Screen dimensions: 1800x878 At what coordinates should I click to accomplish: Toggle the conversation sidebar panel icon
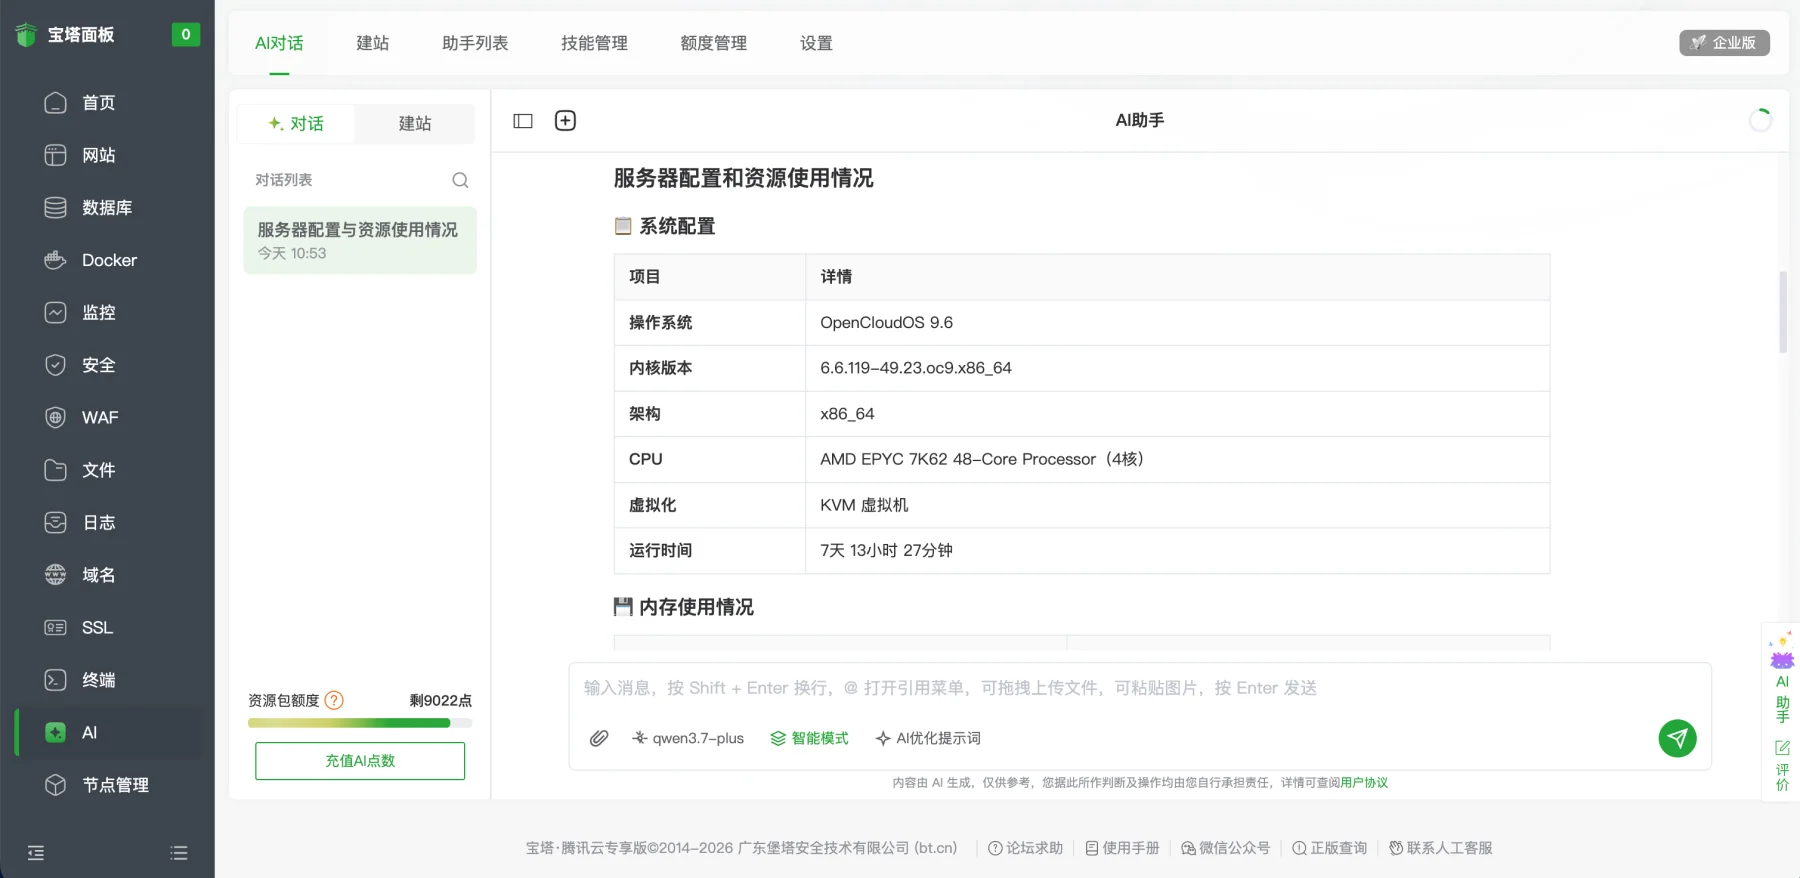coord(523,121)
